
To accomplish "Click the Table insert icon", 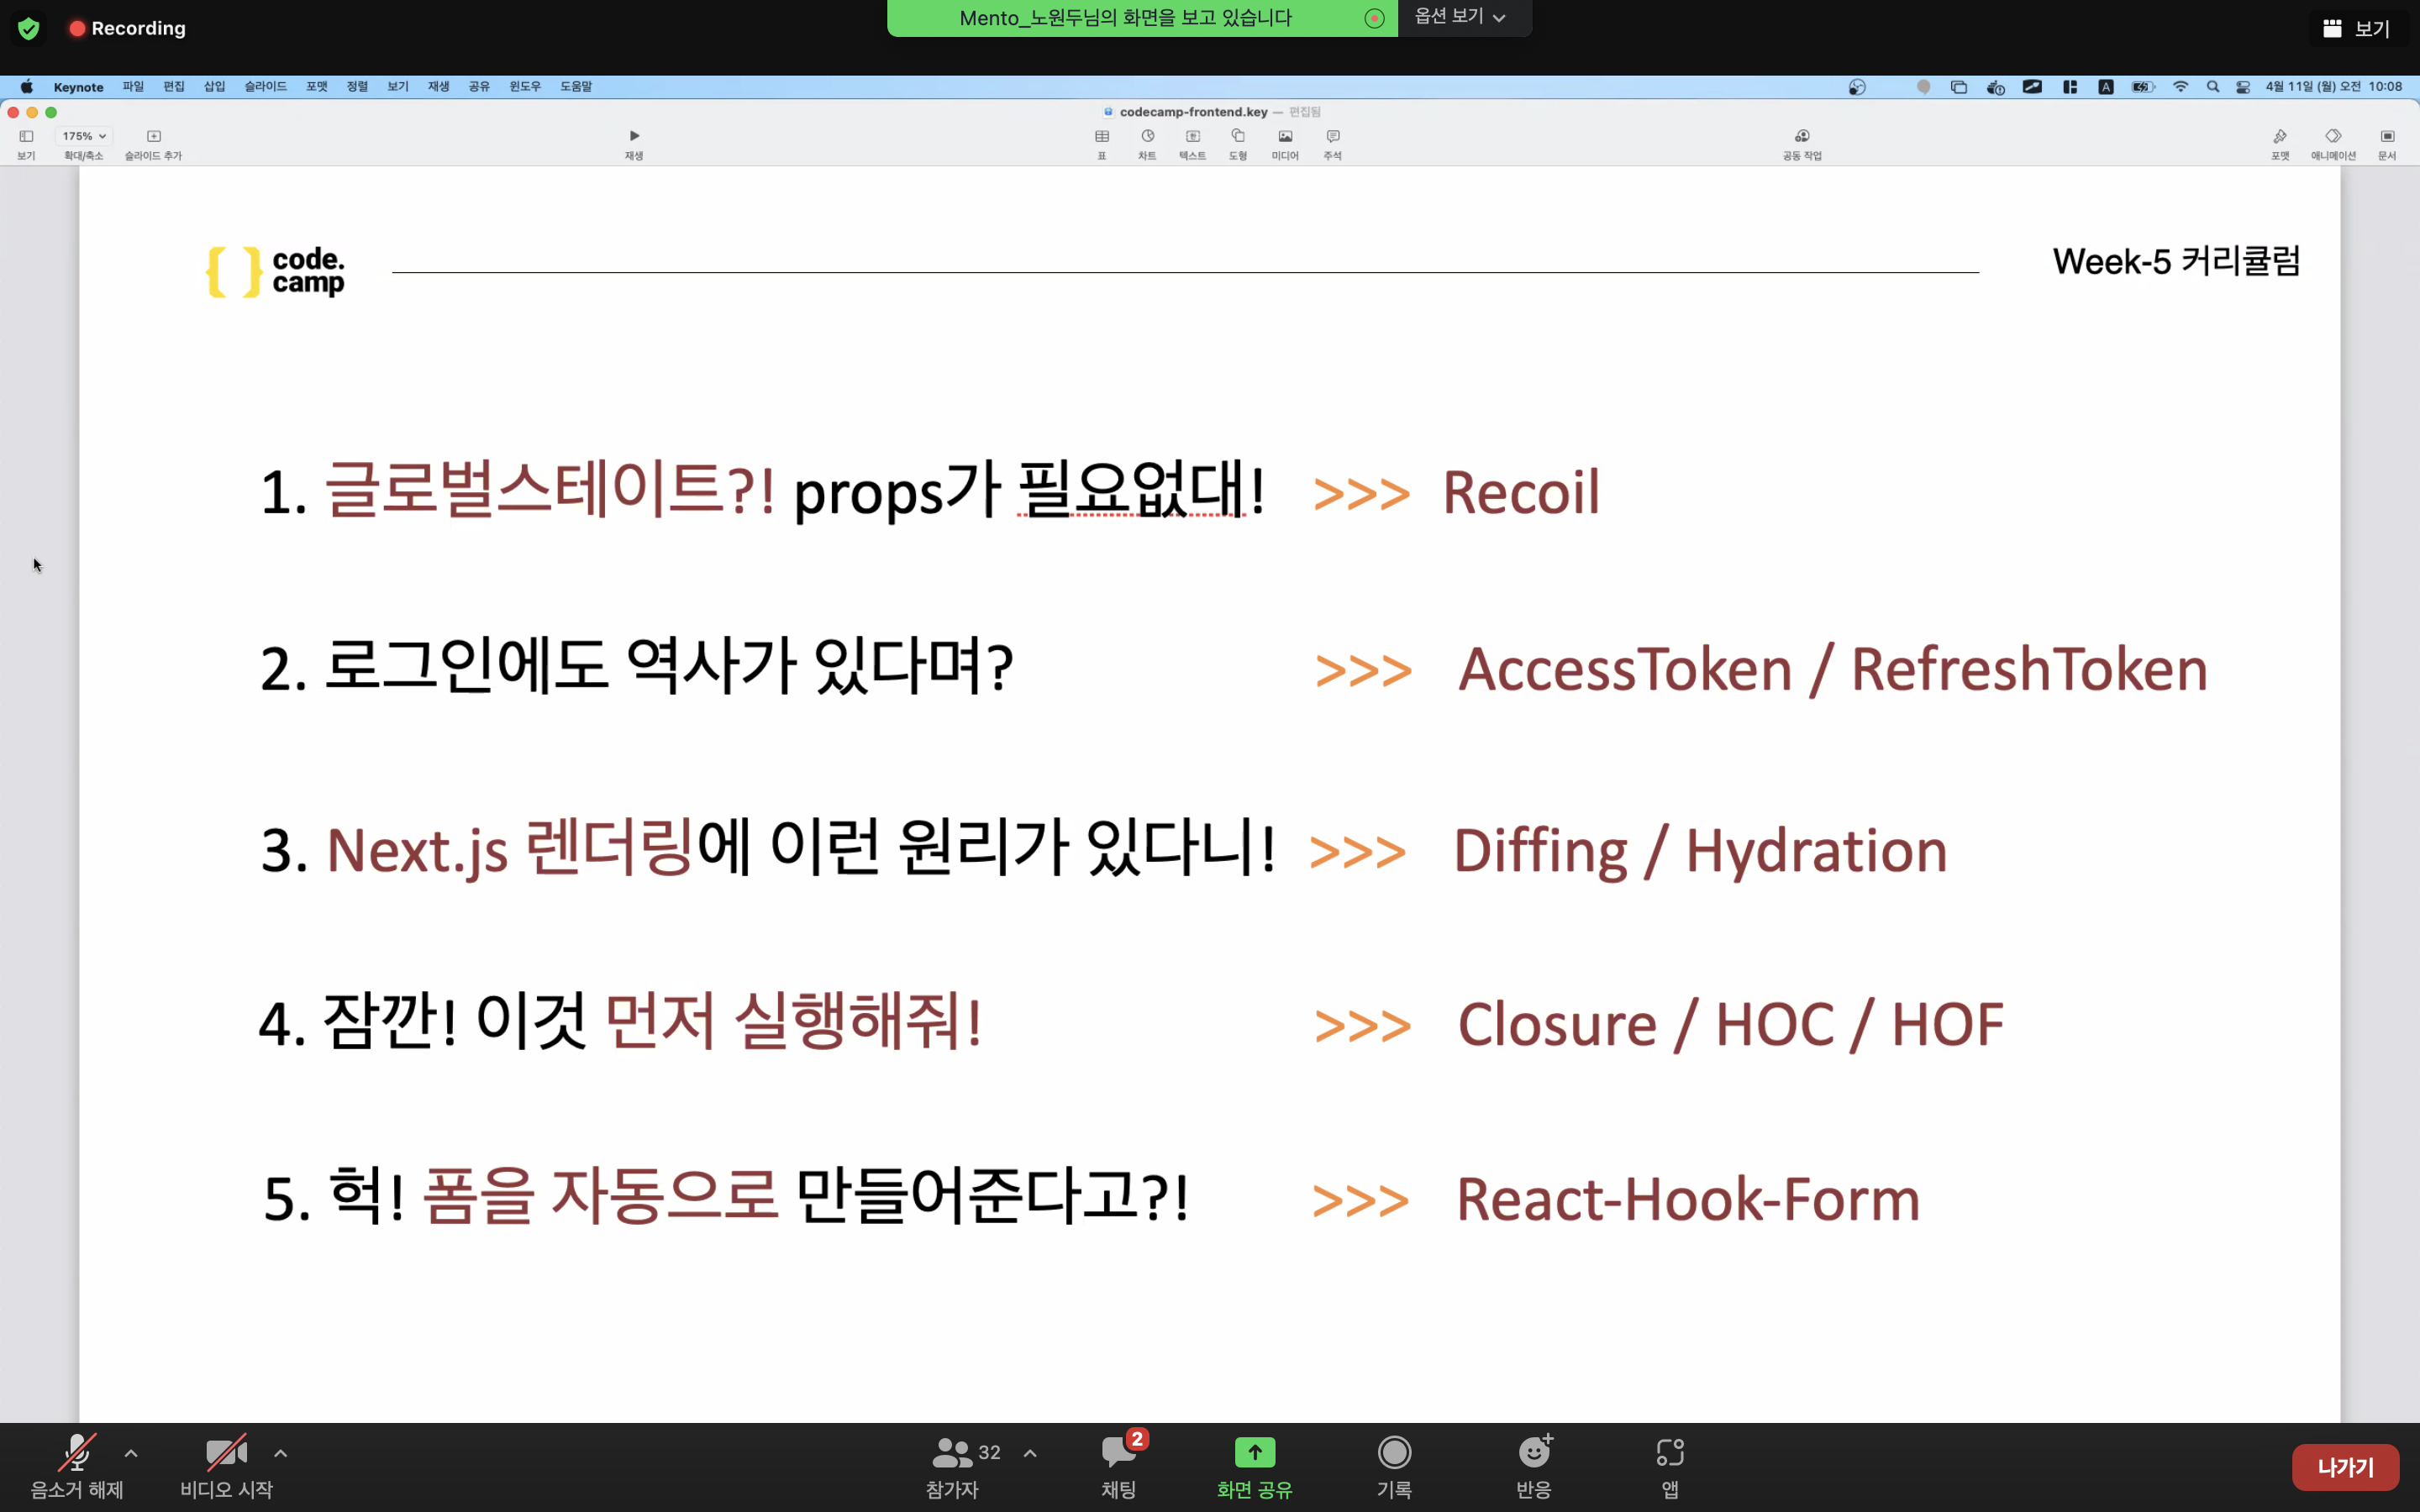I will pos(1102,137).
